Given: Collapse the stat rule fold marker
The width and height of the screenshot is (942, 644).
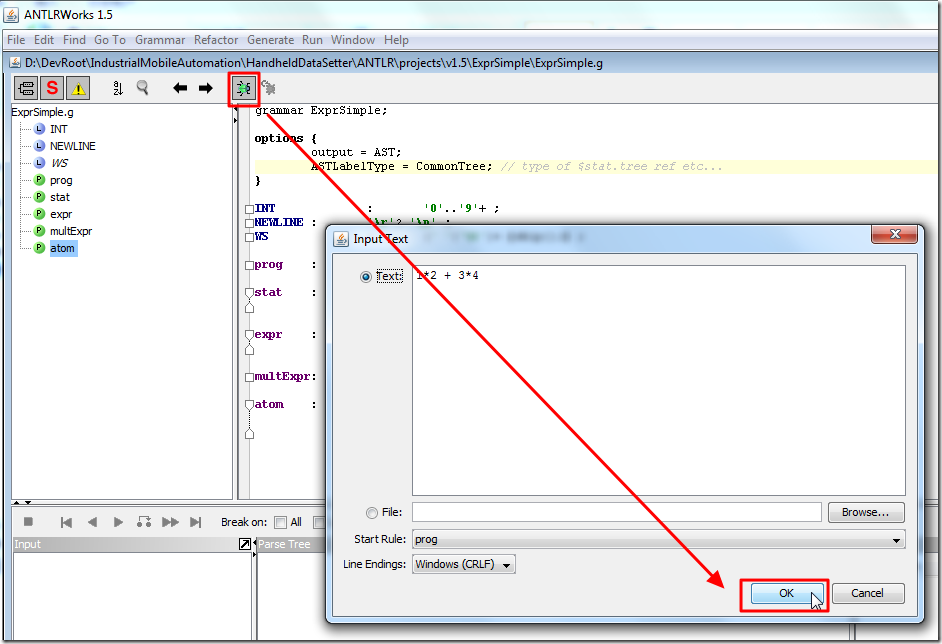Looking at the screenshot, I should 249,293.
